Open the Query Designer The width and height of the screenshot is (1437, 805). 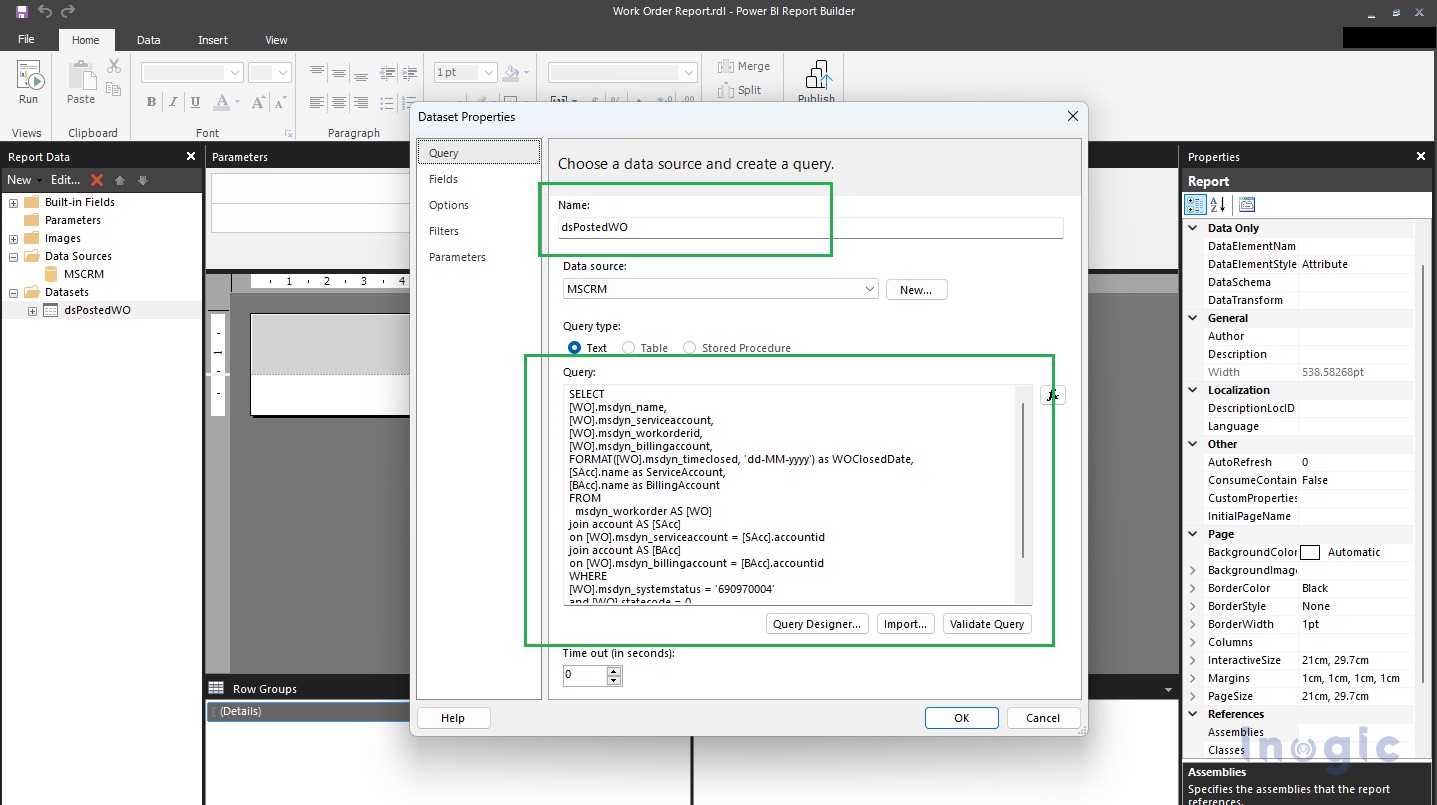point(816,623)
